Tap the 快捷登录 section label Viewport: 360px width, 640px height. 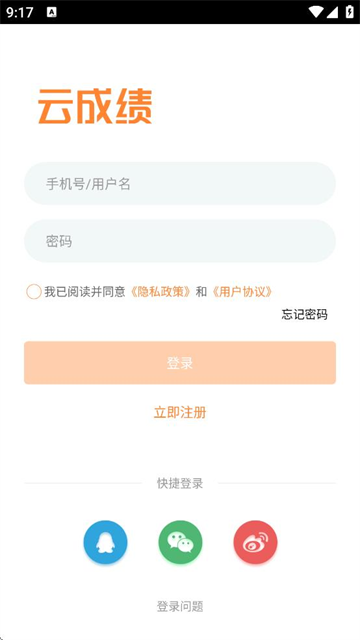[180, 483]
